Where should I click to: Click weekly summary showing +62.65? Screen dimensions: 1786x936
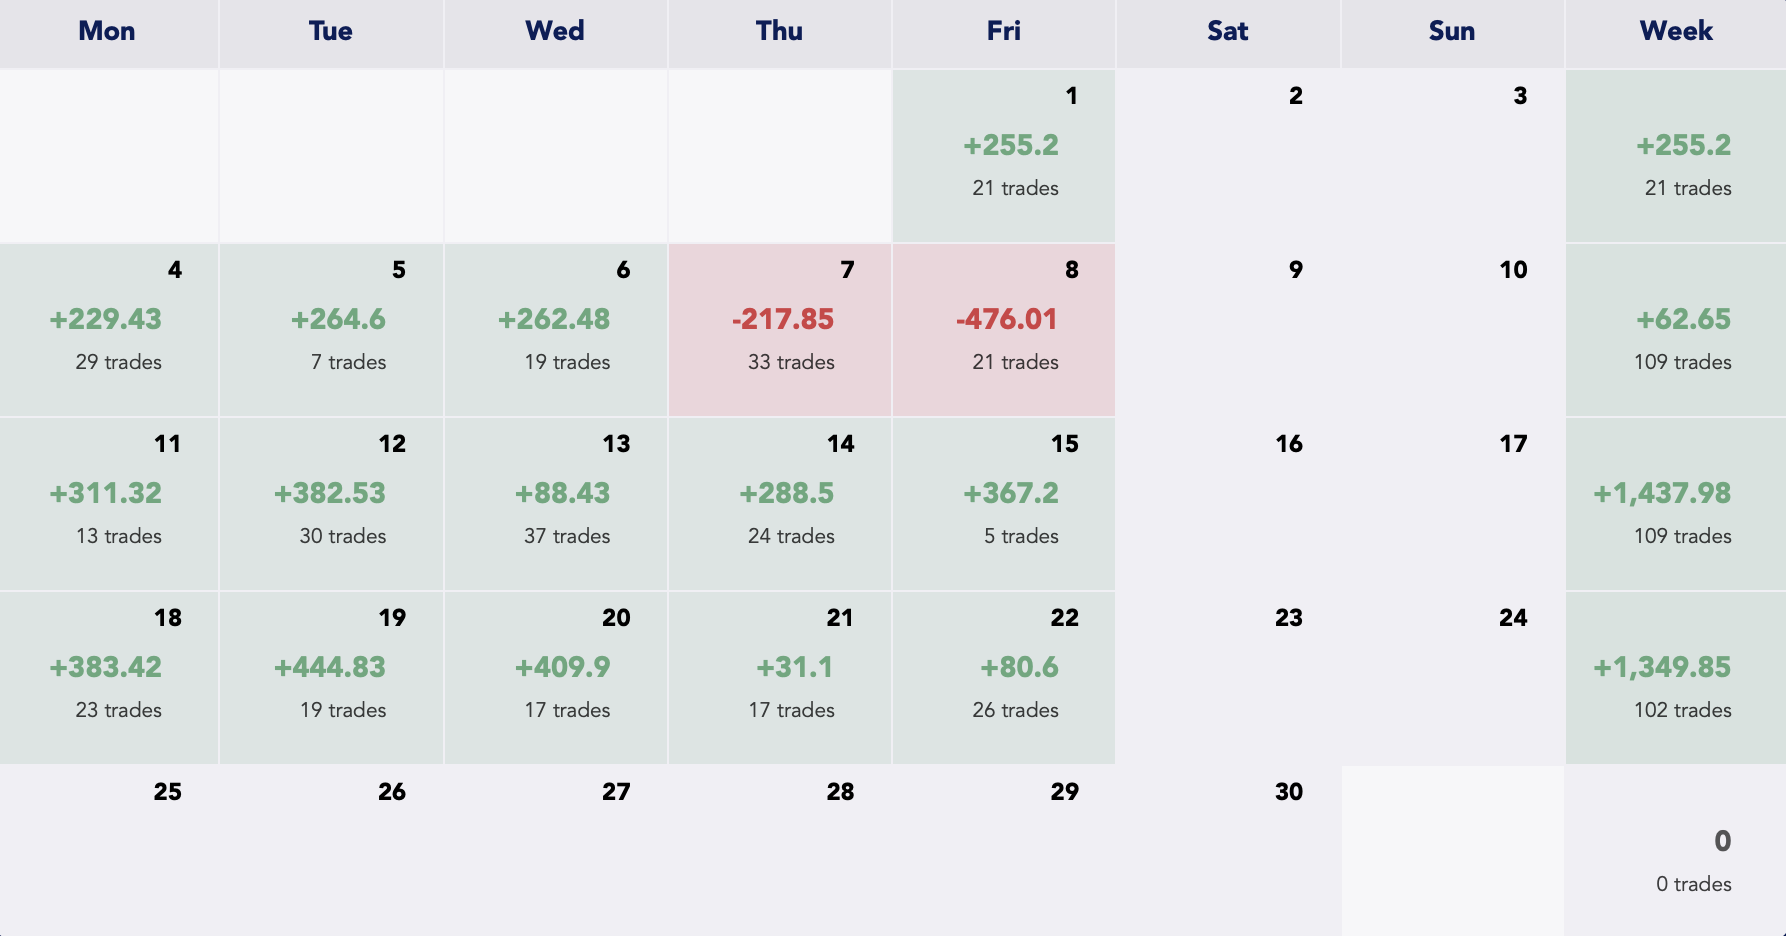click(x=1676, y=330)
